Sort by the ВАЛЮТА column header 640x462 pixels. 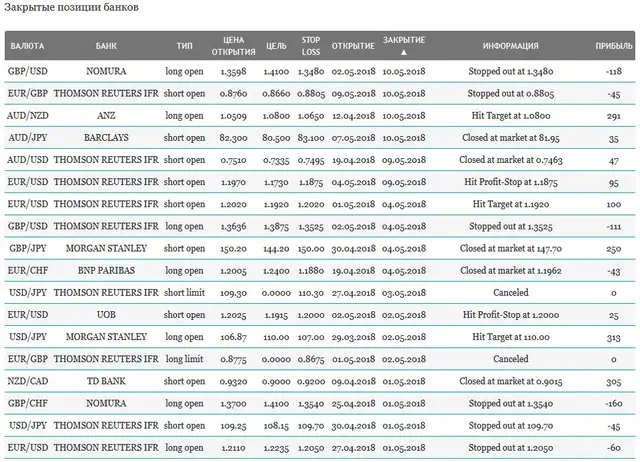click(x=27, y=46)
